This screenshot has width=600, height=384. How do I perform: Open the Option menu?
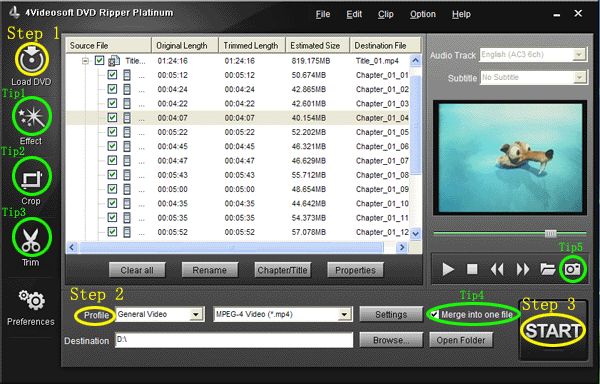(423, 14)
